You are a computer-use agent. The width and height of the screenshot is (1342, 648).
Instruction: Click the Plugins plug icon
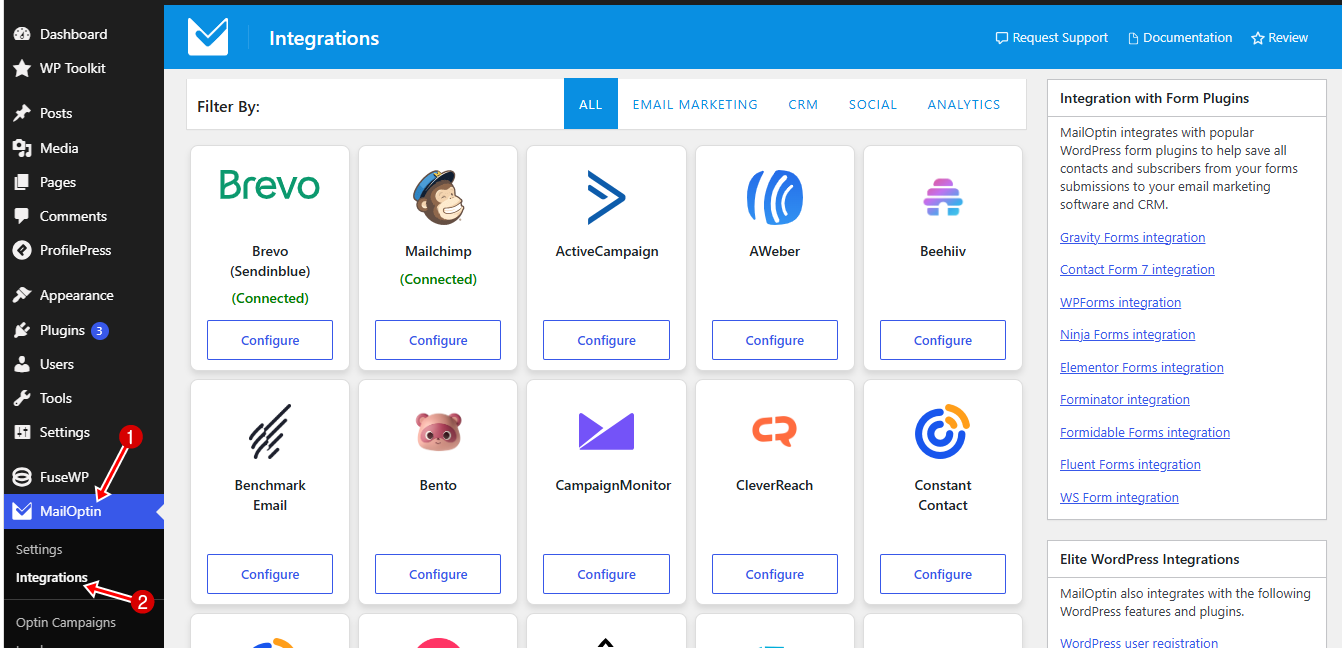tap(21, 330)
